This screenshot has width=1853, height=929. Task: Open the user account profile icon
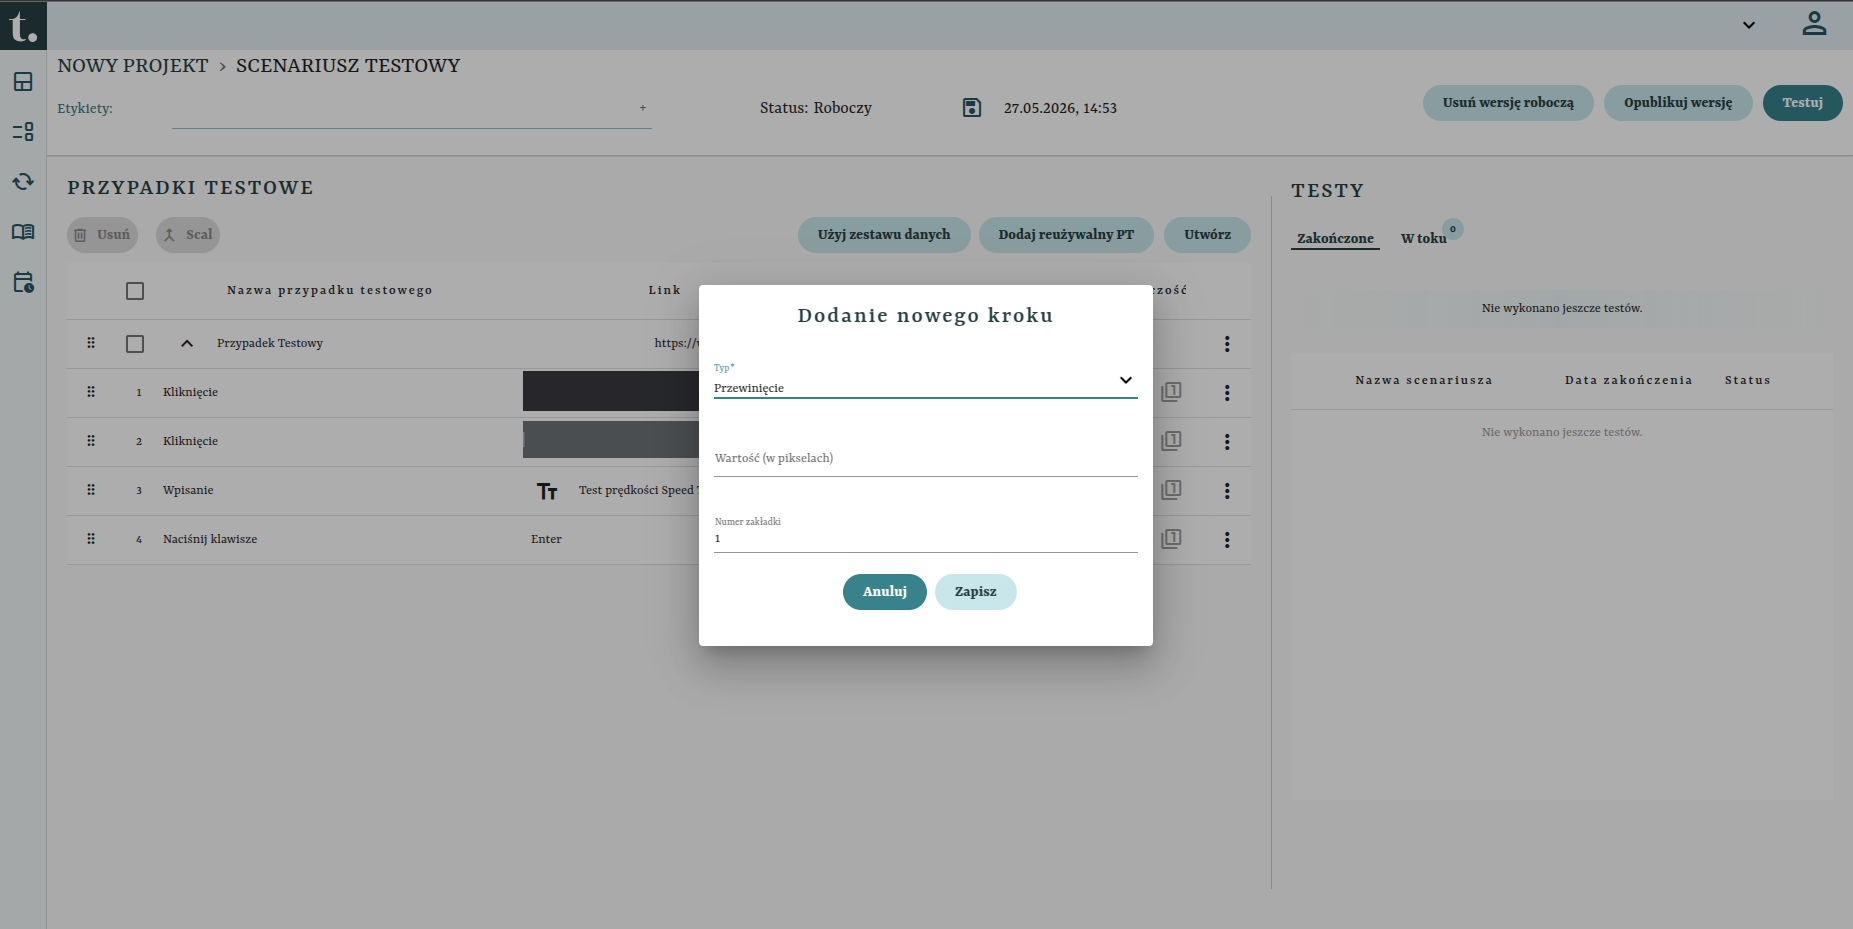click(x=1814, y=24)
